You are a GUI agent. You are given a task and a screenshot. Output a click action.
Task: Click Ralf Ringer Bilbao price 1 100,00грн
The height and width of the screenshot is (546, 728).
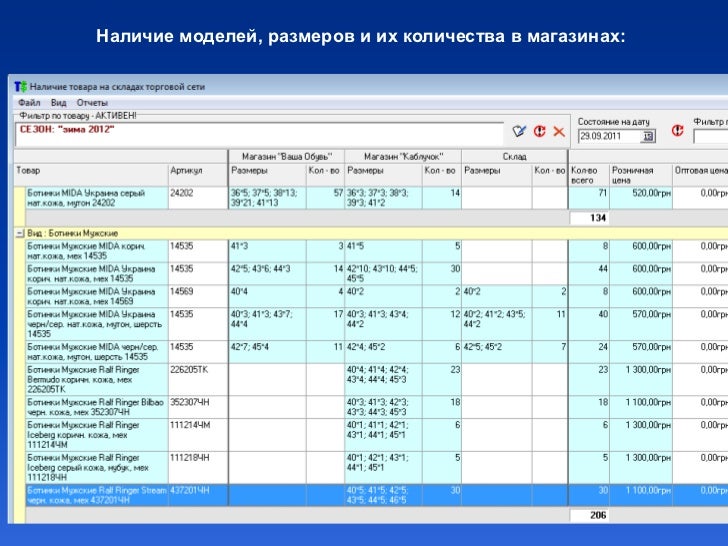(x=641, y=407)
